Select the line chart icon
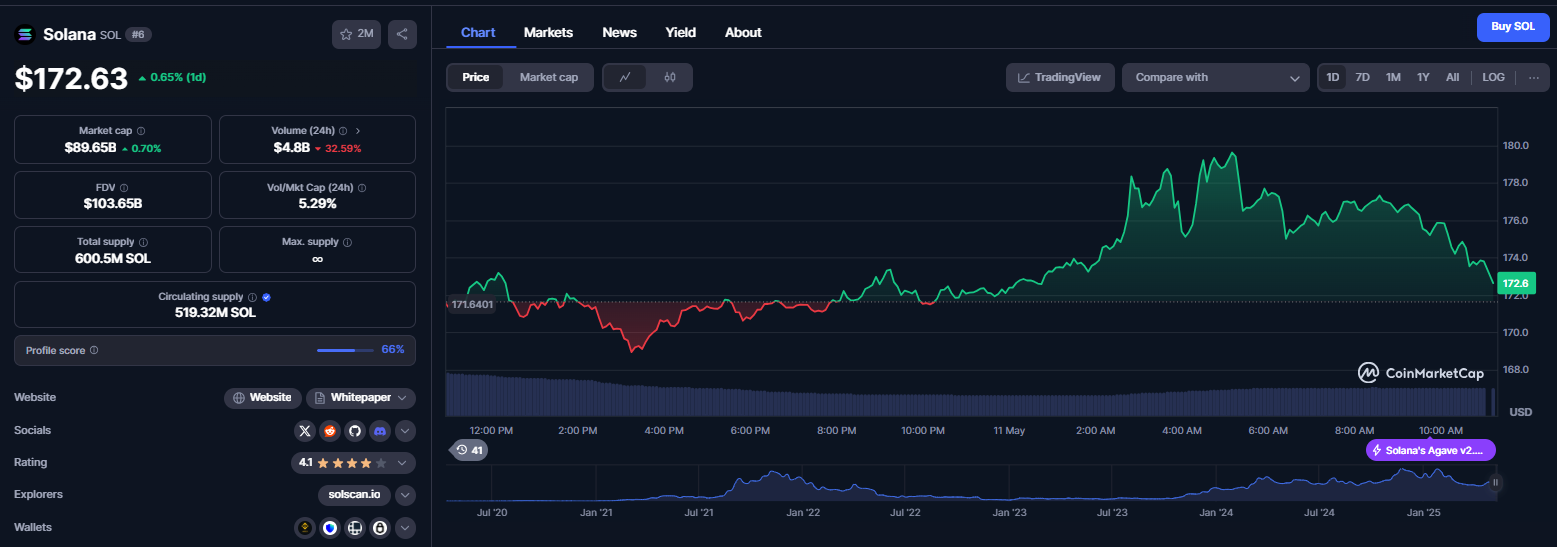The height and width of the screenshot is (547, 1557). [x=625, y=77]
